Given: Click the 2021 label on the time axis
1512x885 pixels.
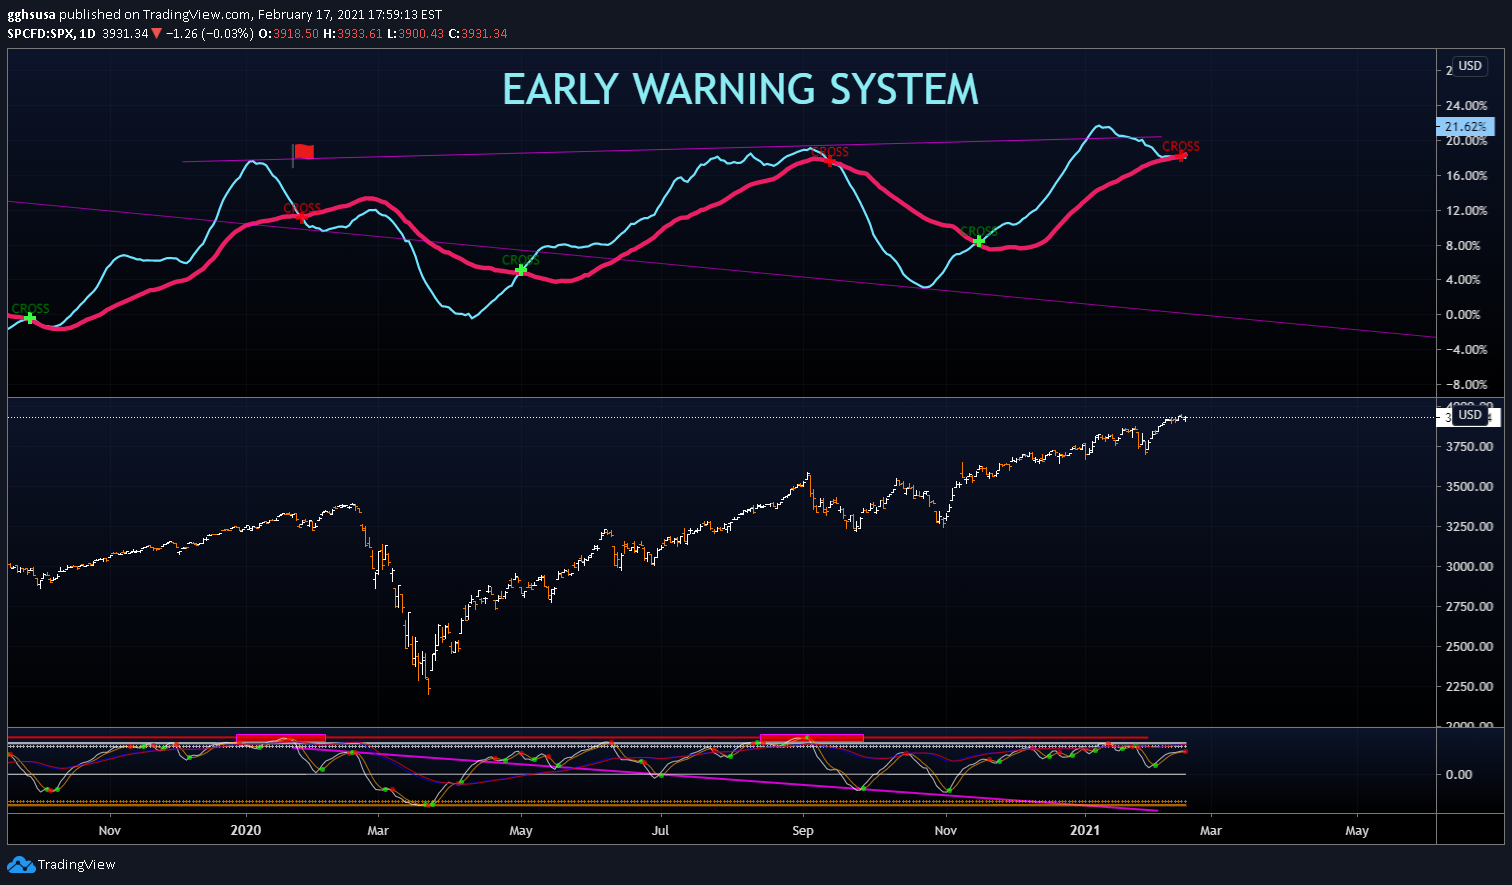Looking at the screenshot, I should [1085, 830].
